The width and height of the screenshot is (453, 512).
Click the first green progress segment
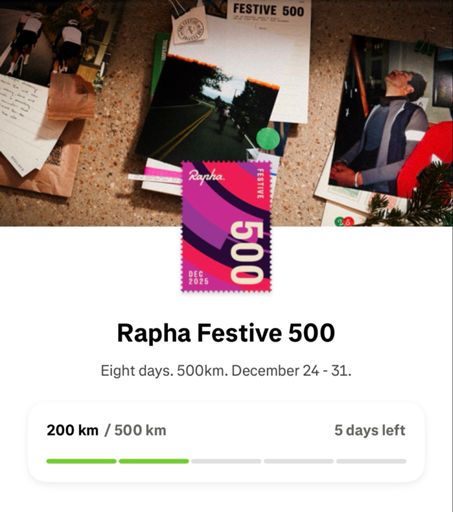(x=81, y=461)
